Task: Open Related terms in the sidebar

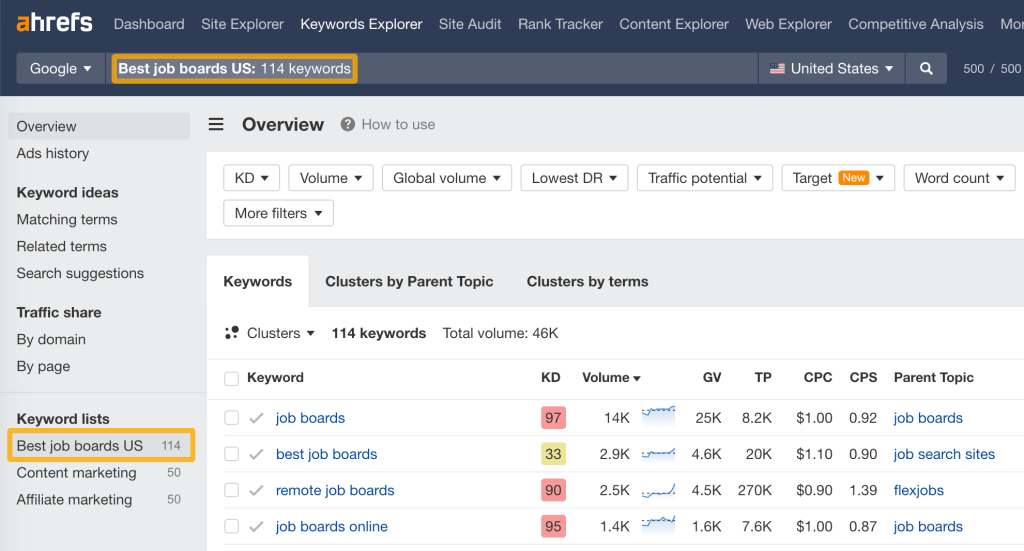Action: click(x=61, y=246)
